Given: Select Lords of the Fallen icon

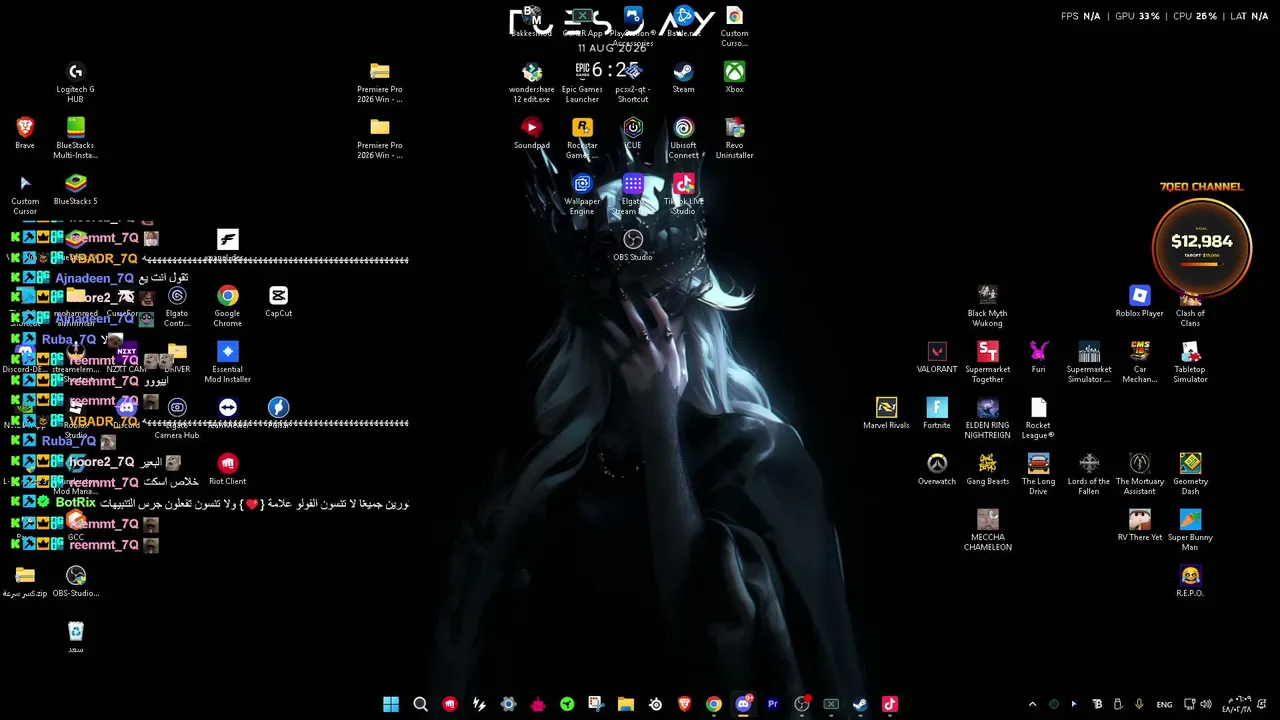Looking at the screenshot, I should 1089,474.
